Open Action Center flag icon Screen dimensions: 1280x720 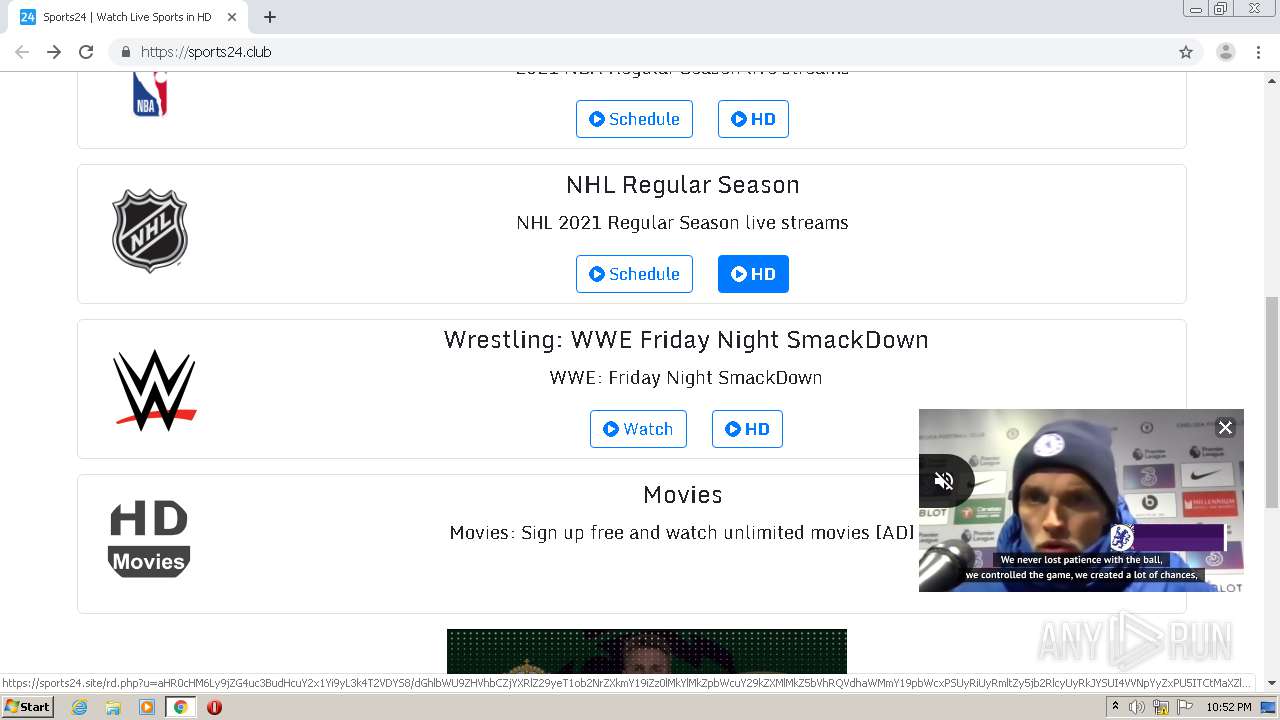tap(1185, 707)
